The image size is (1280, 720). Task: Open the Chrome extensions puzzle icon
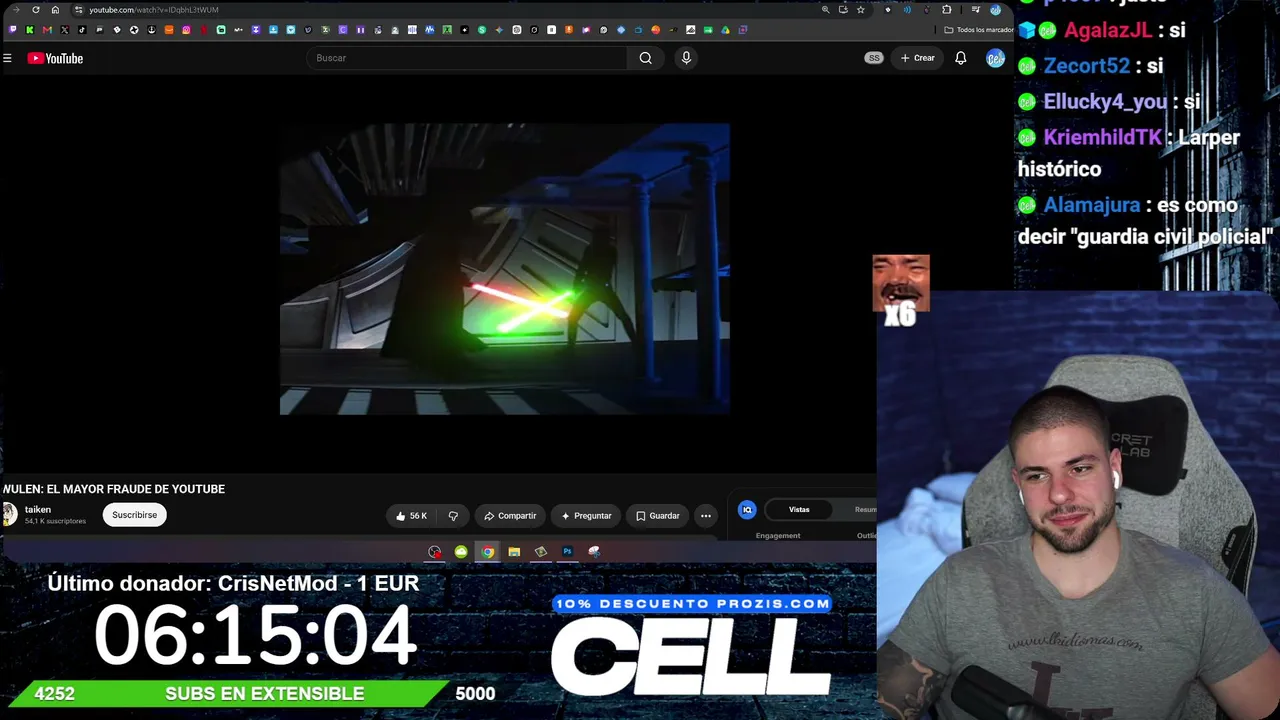947,10
